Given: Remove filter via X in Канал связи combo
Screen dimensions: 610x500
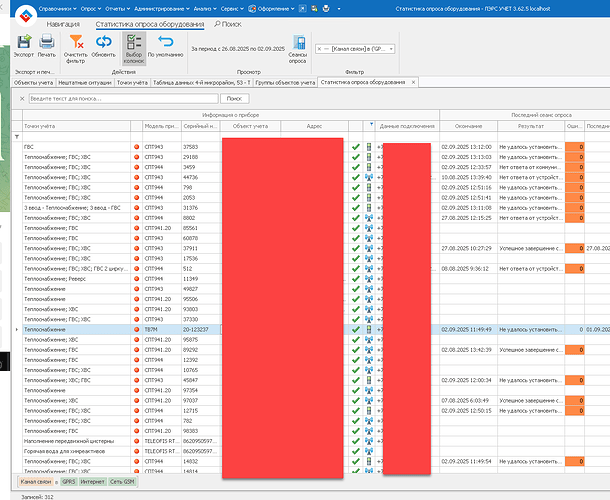Looking at the screenshot, I should [x=319, y=49].
